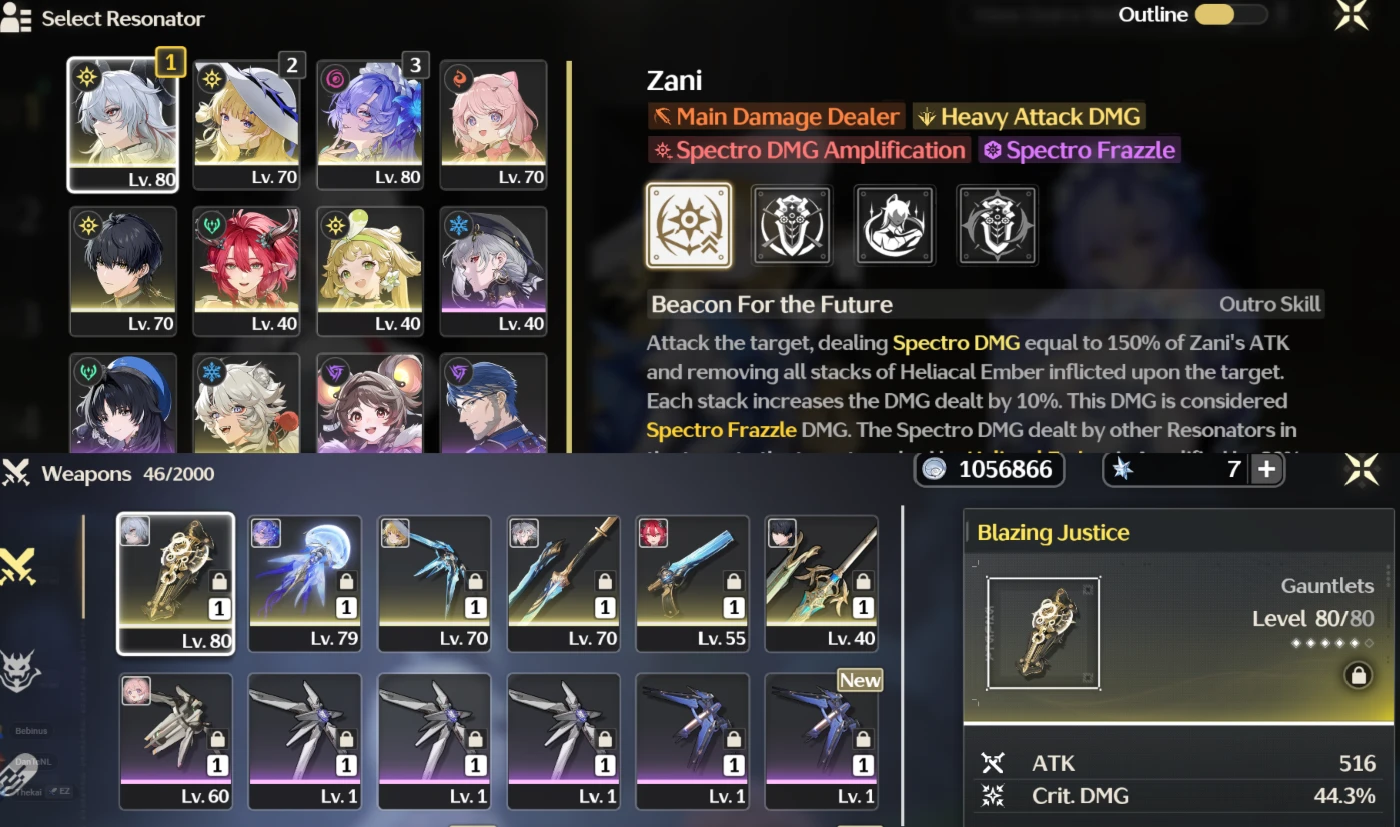Image resolution: width=1400 pixels, height=827 pixels.
Task: Open the Echoes category in weapons sidebar
Action: (x=18, y=669)
